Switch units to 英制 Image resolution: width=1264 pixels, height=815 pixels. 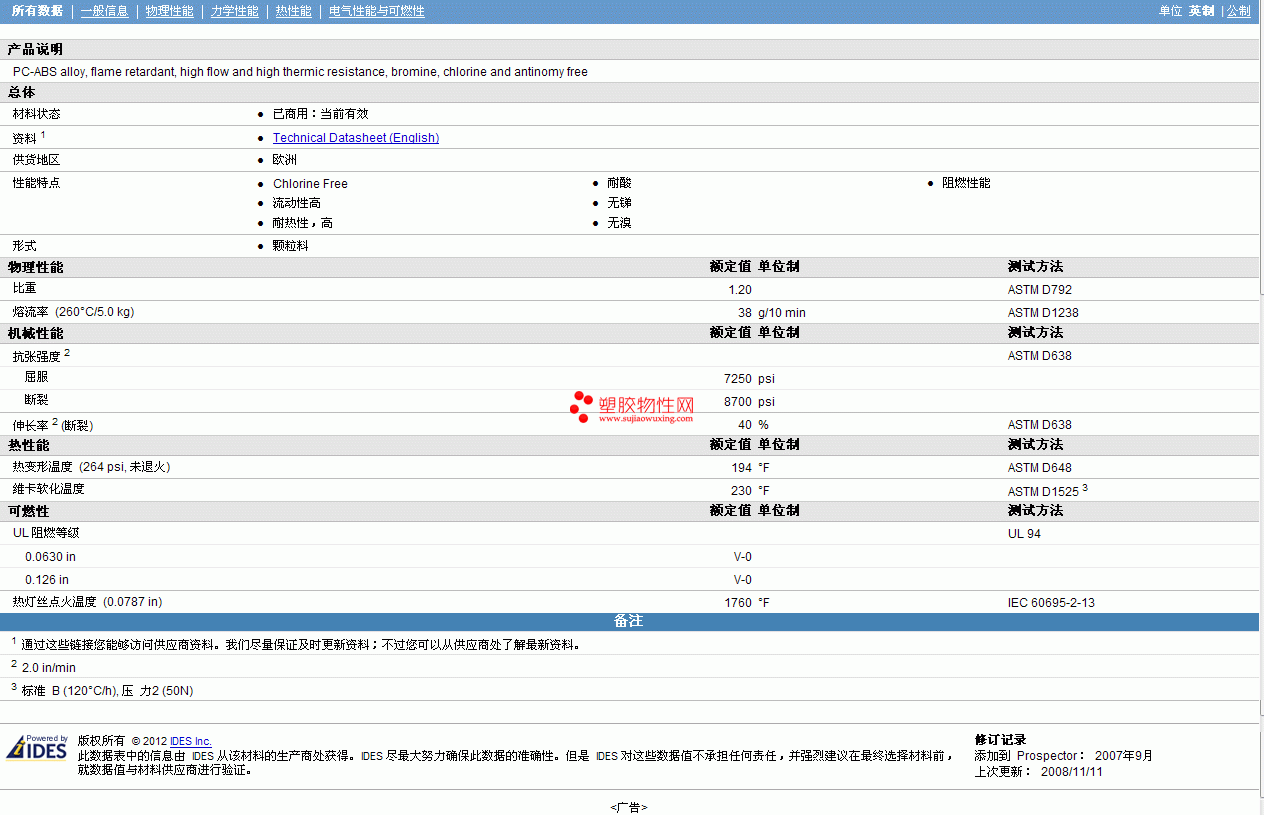(x=1201, y=11)
